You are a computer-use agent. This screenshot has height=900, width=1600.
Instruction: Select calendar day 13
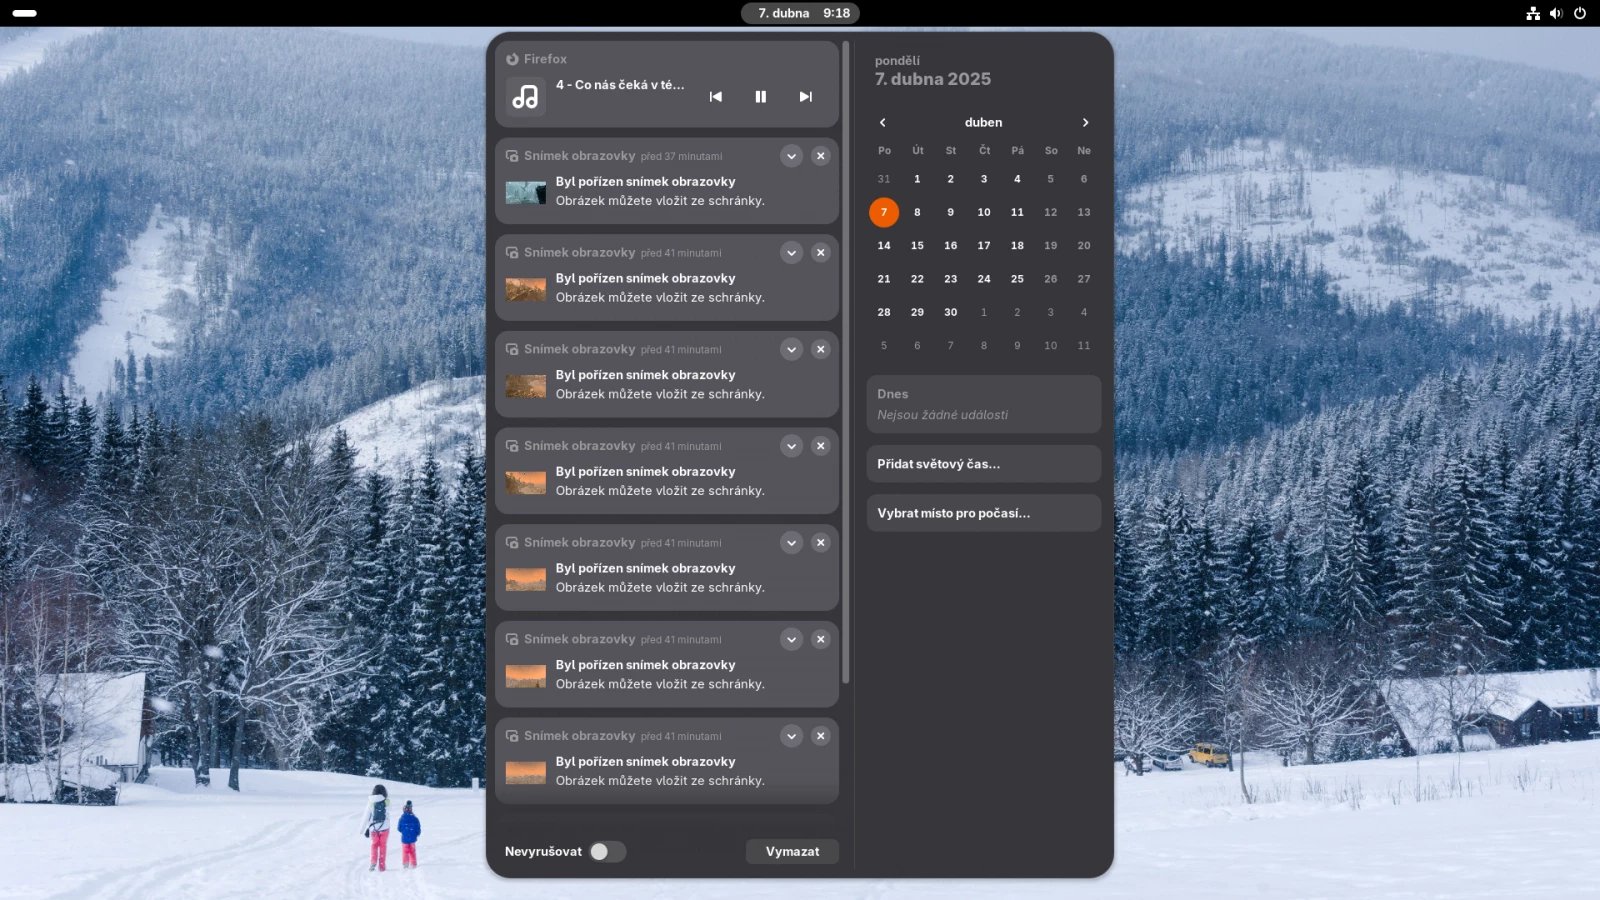[x=1084, y=212]
